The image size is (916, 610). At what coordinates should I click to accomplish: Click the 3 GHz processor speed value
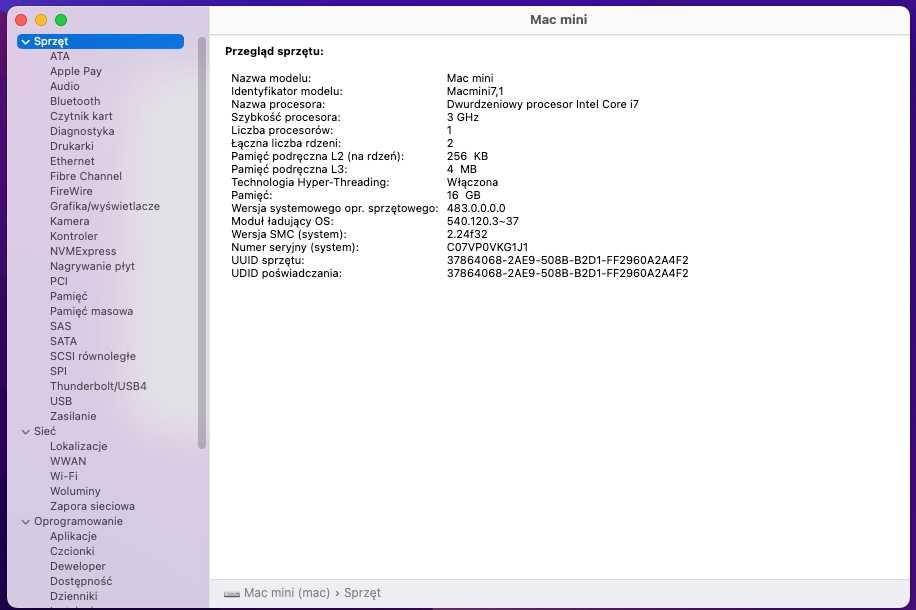click(x=463, y=117)
